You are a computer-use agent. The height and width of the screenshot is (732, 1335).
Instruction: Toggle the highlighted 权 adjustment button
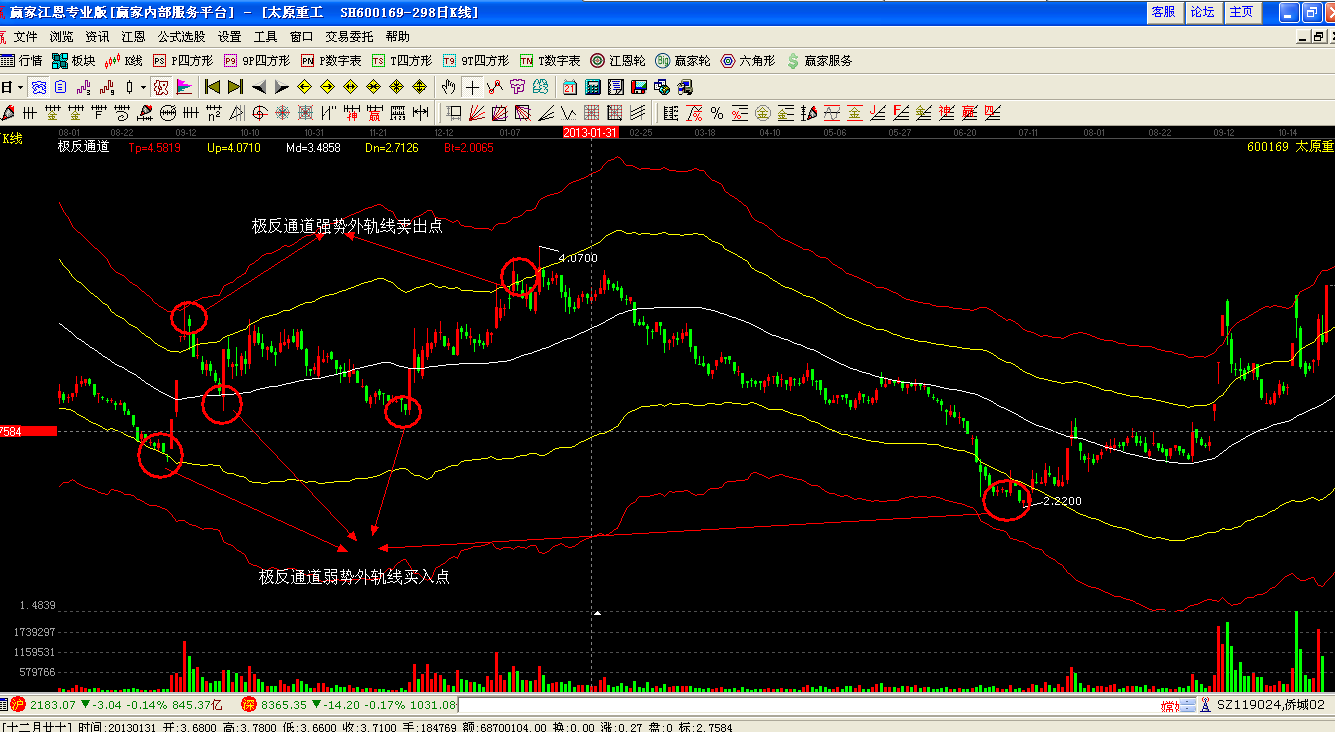point(160,87)
